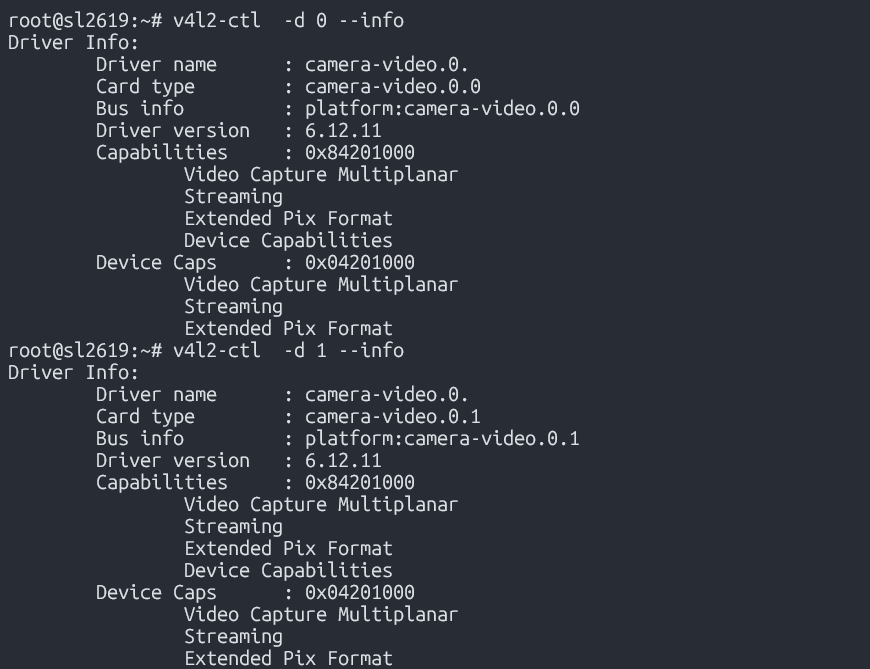Click the 'Driver name' label for device 0
The image size is (870, 669).
coord(156,64)
